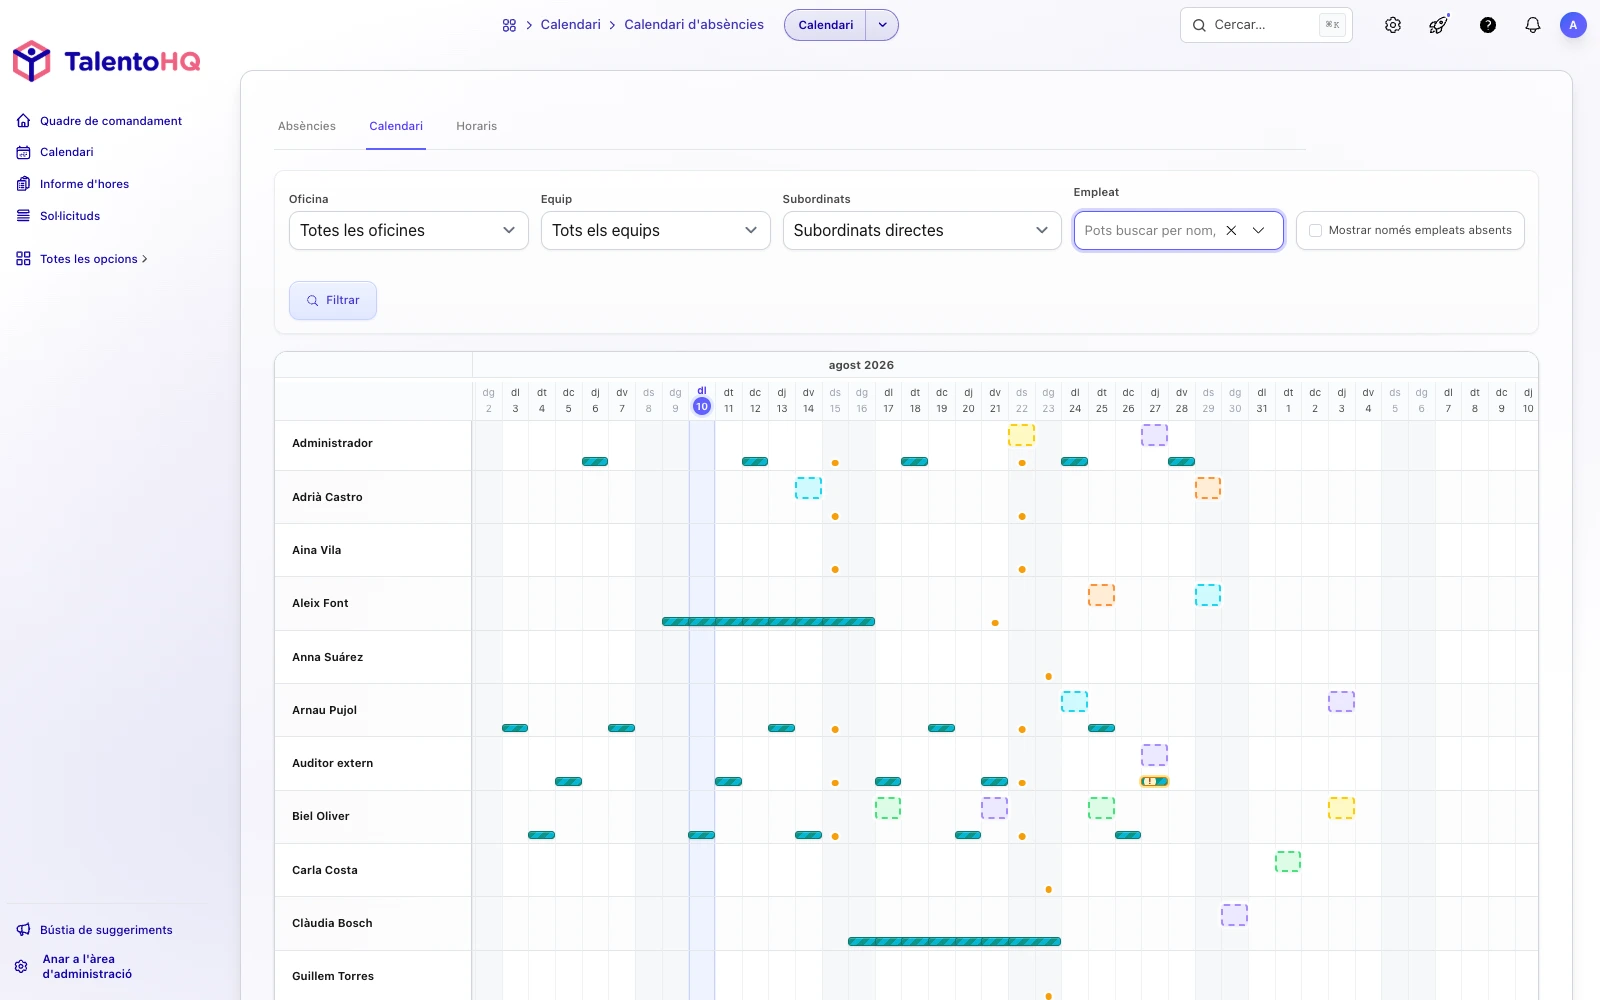Go to Calendari d'absències breadcrumb

click(x=694, y=25)
